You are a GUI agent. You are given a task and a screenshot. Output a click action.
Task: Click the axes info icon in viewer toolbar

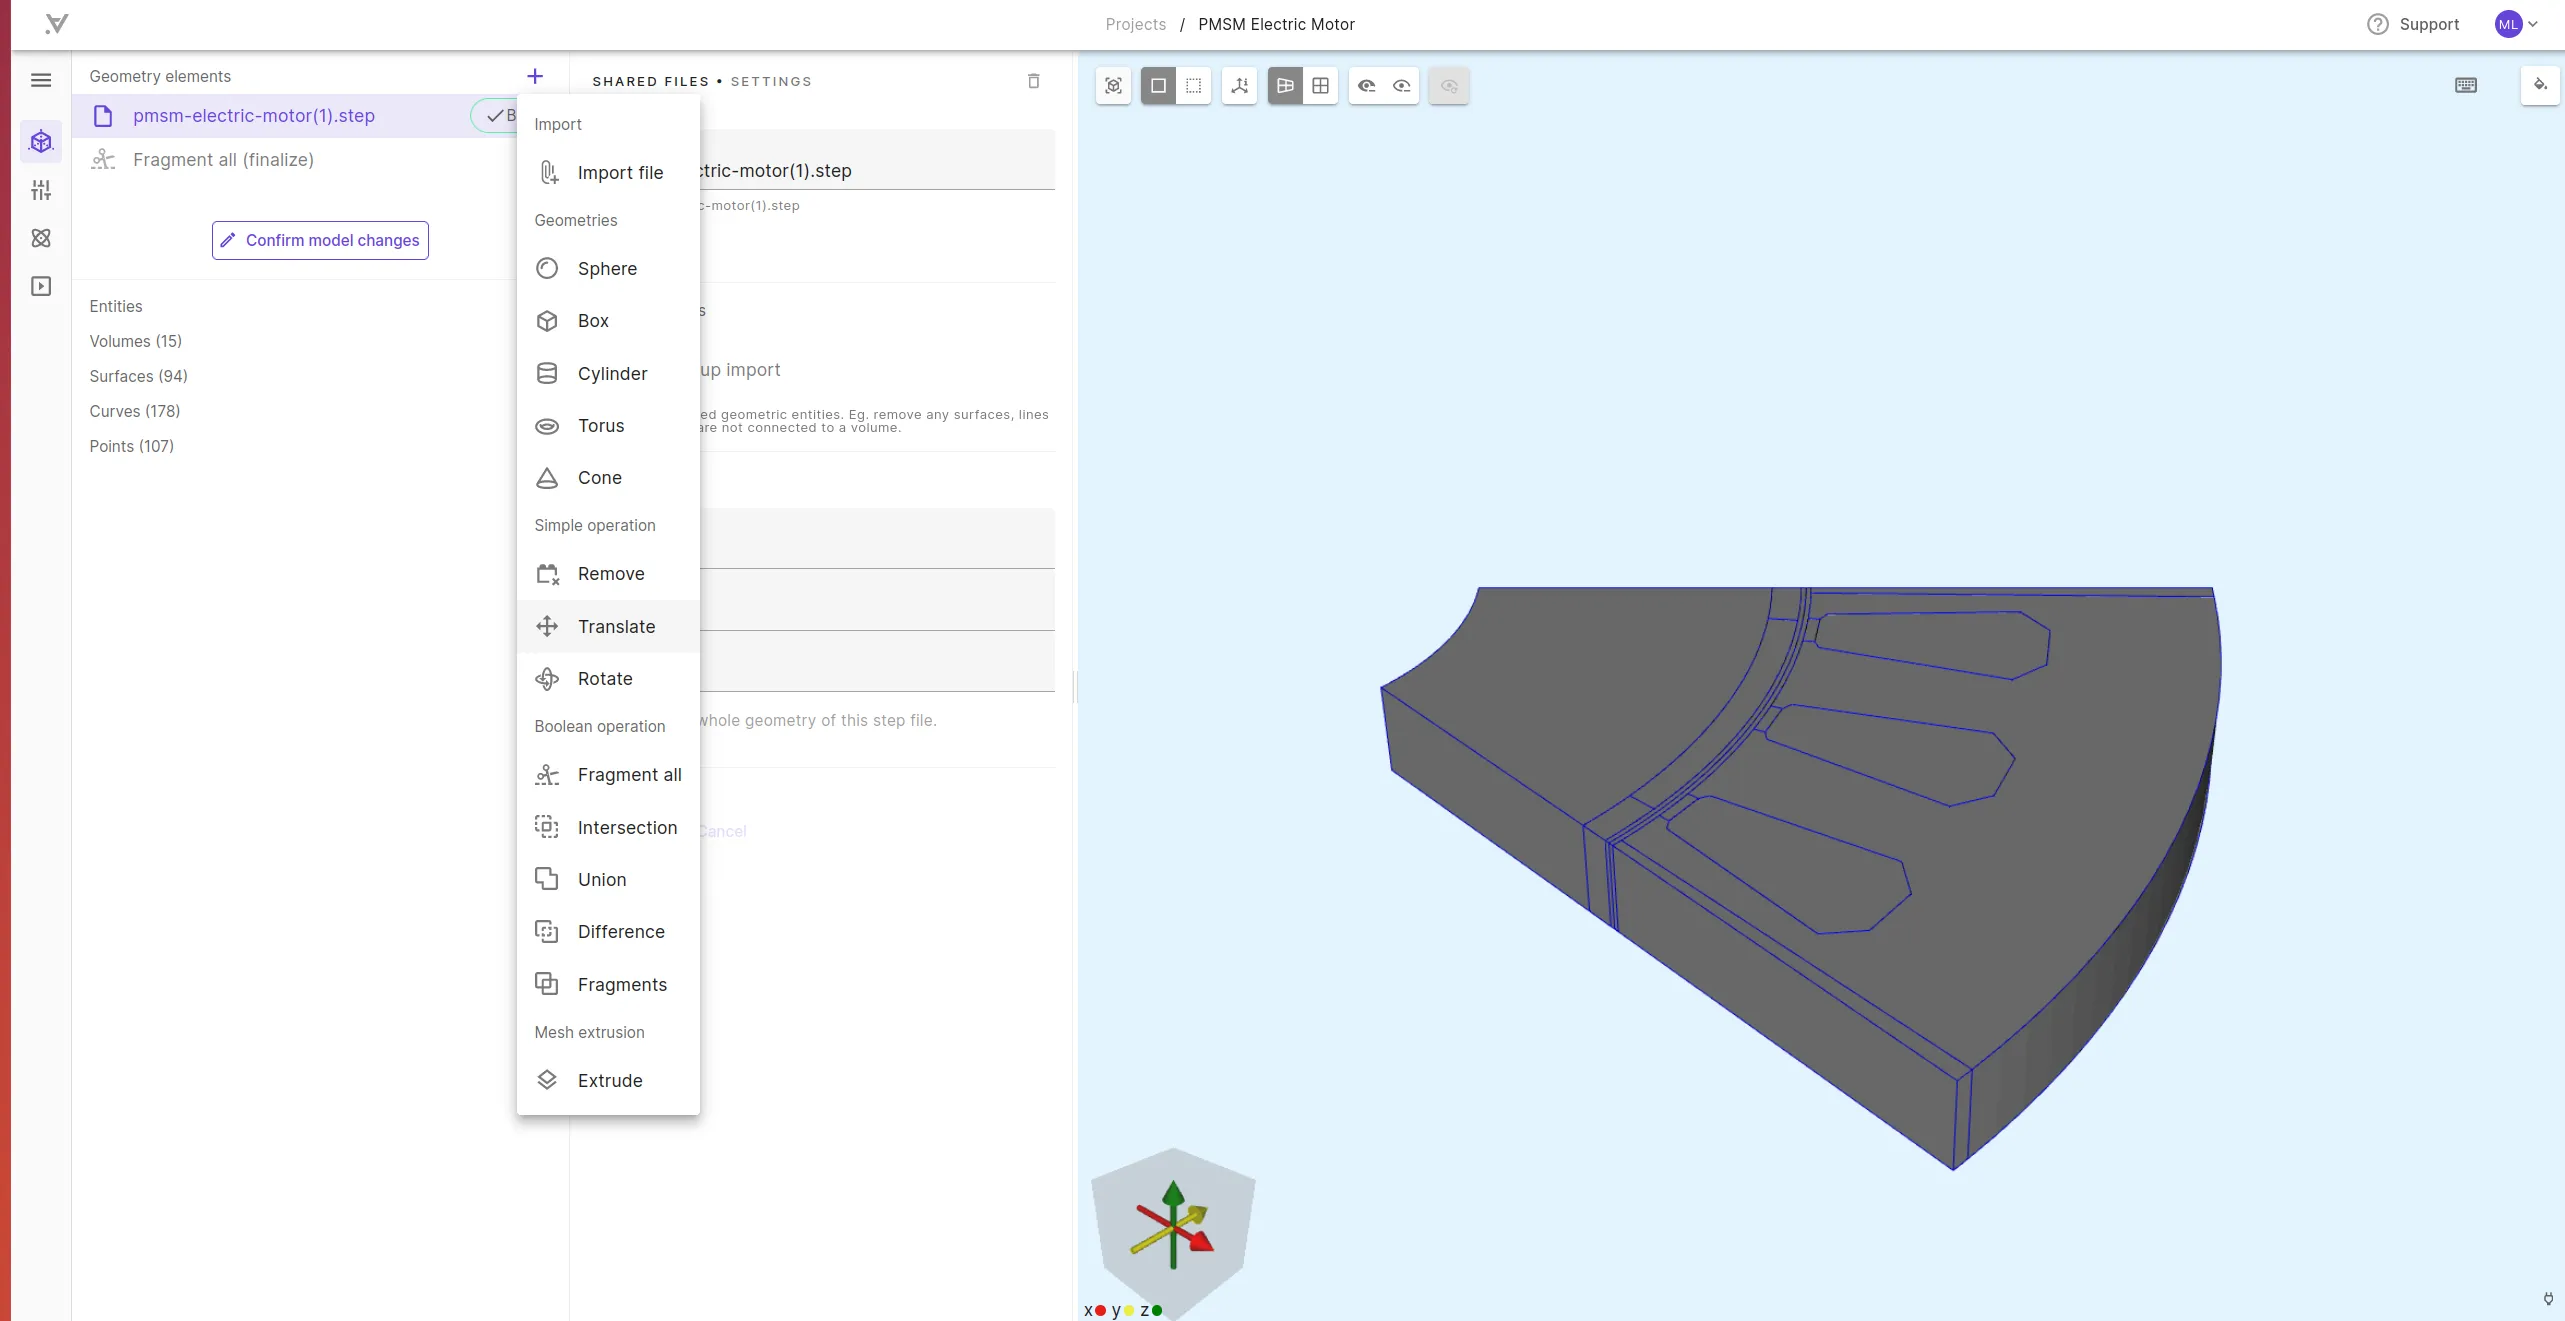point(1239,86)
